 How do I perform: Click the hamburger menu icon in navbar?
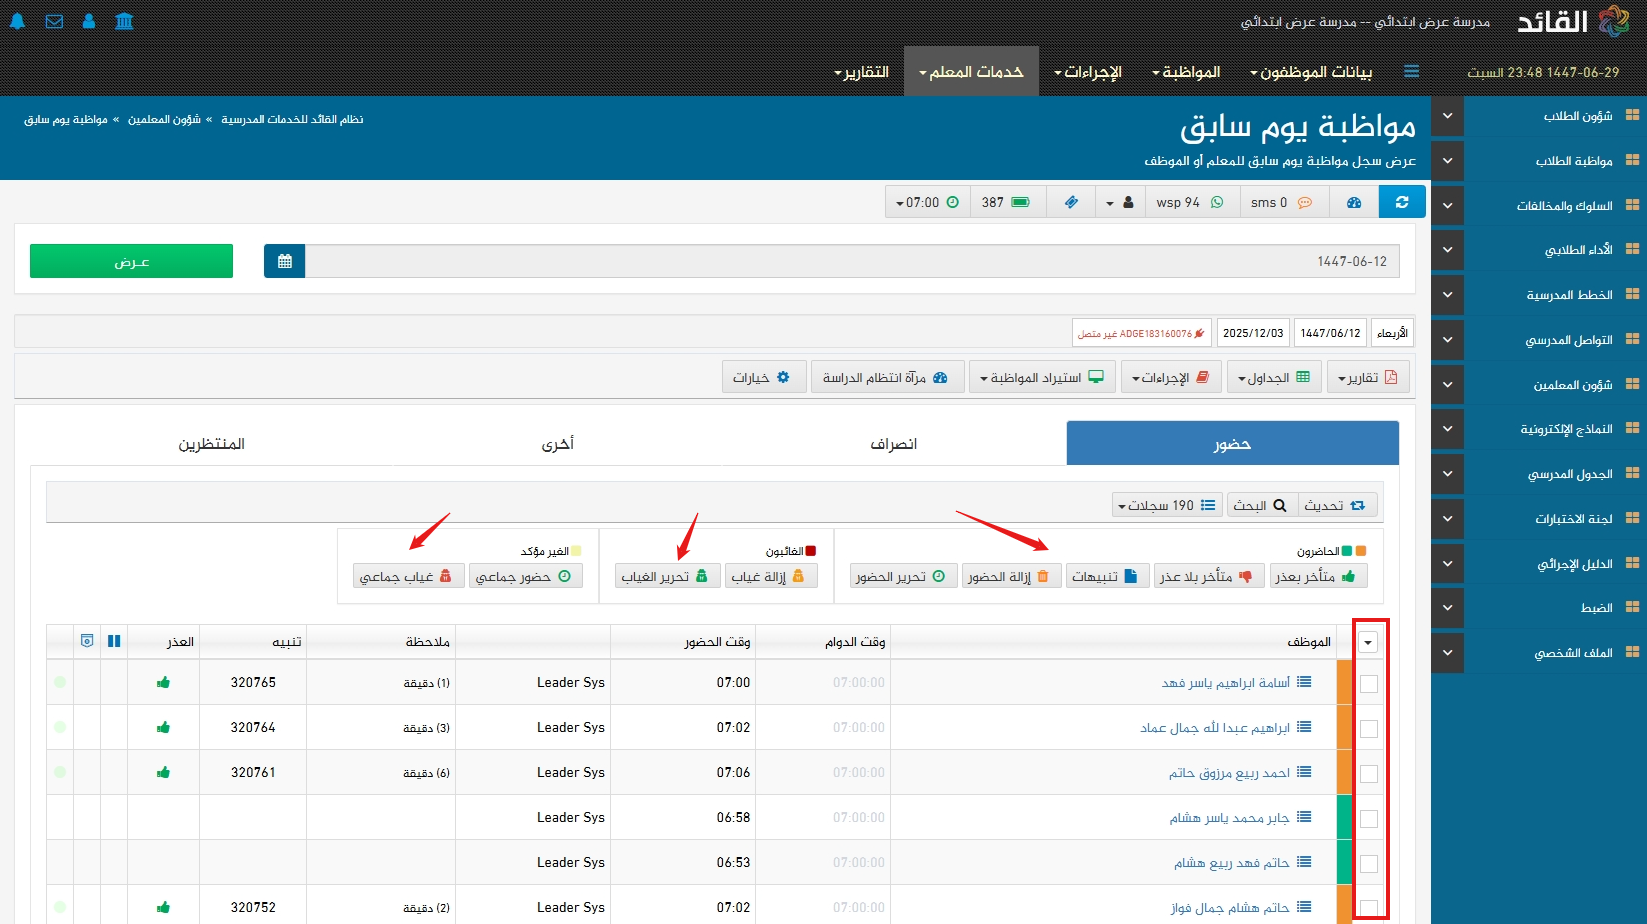[x=1411, y=71]
